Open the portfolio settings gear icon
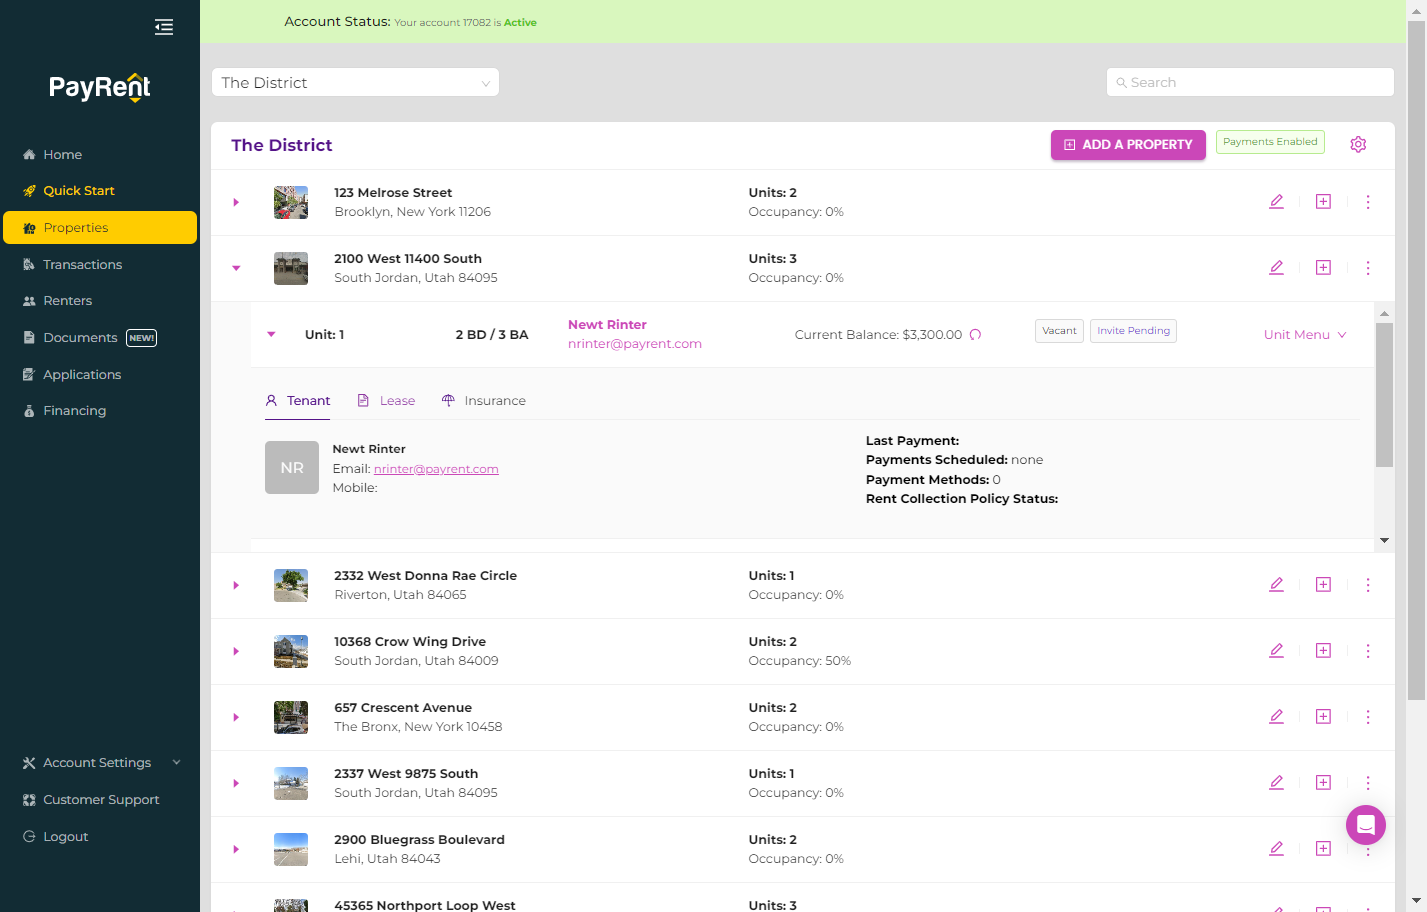1427x912 pixels. point(1358,144)
